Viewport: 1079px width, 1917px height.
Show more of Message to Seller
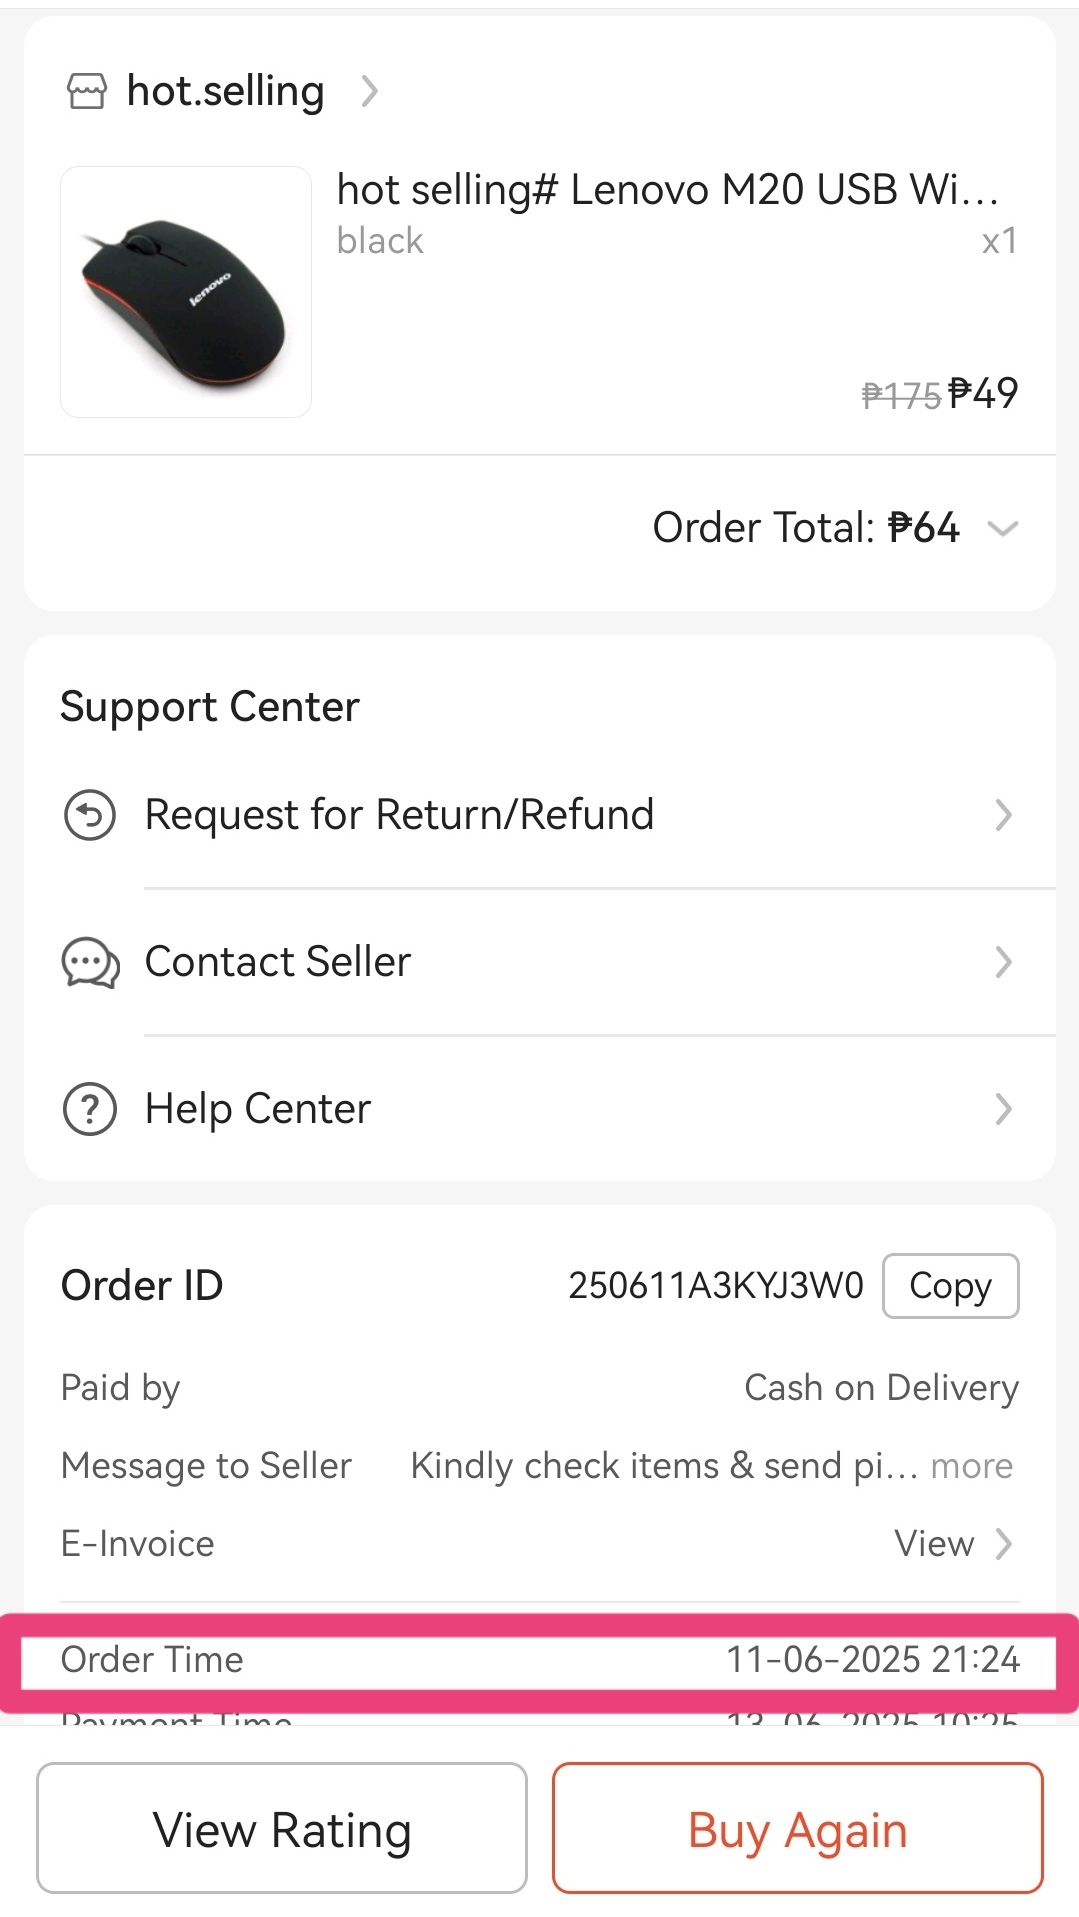pos(972,1466)
